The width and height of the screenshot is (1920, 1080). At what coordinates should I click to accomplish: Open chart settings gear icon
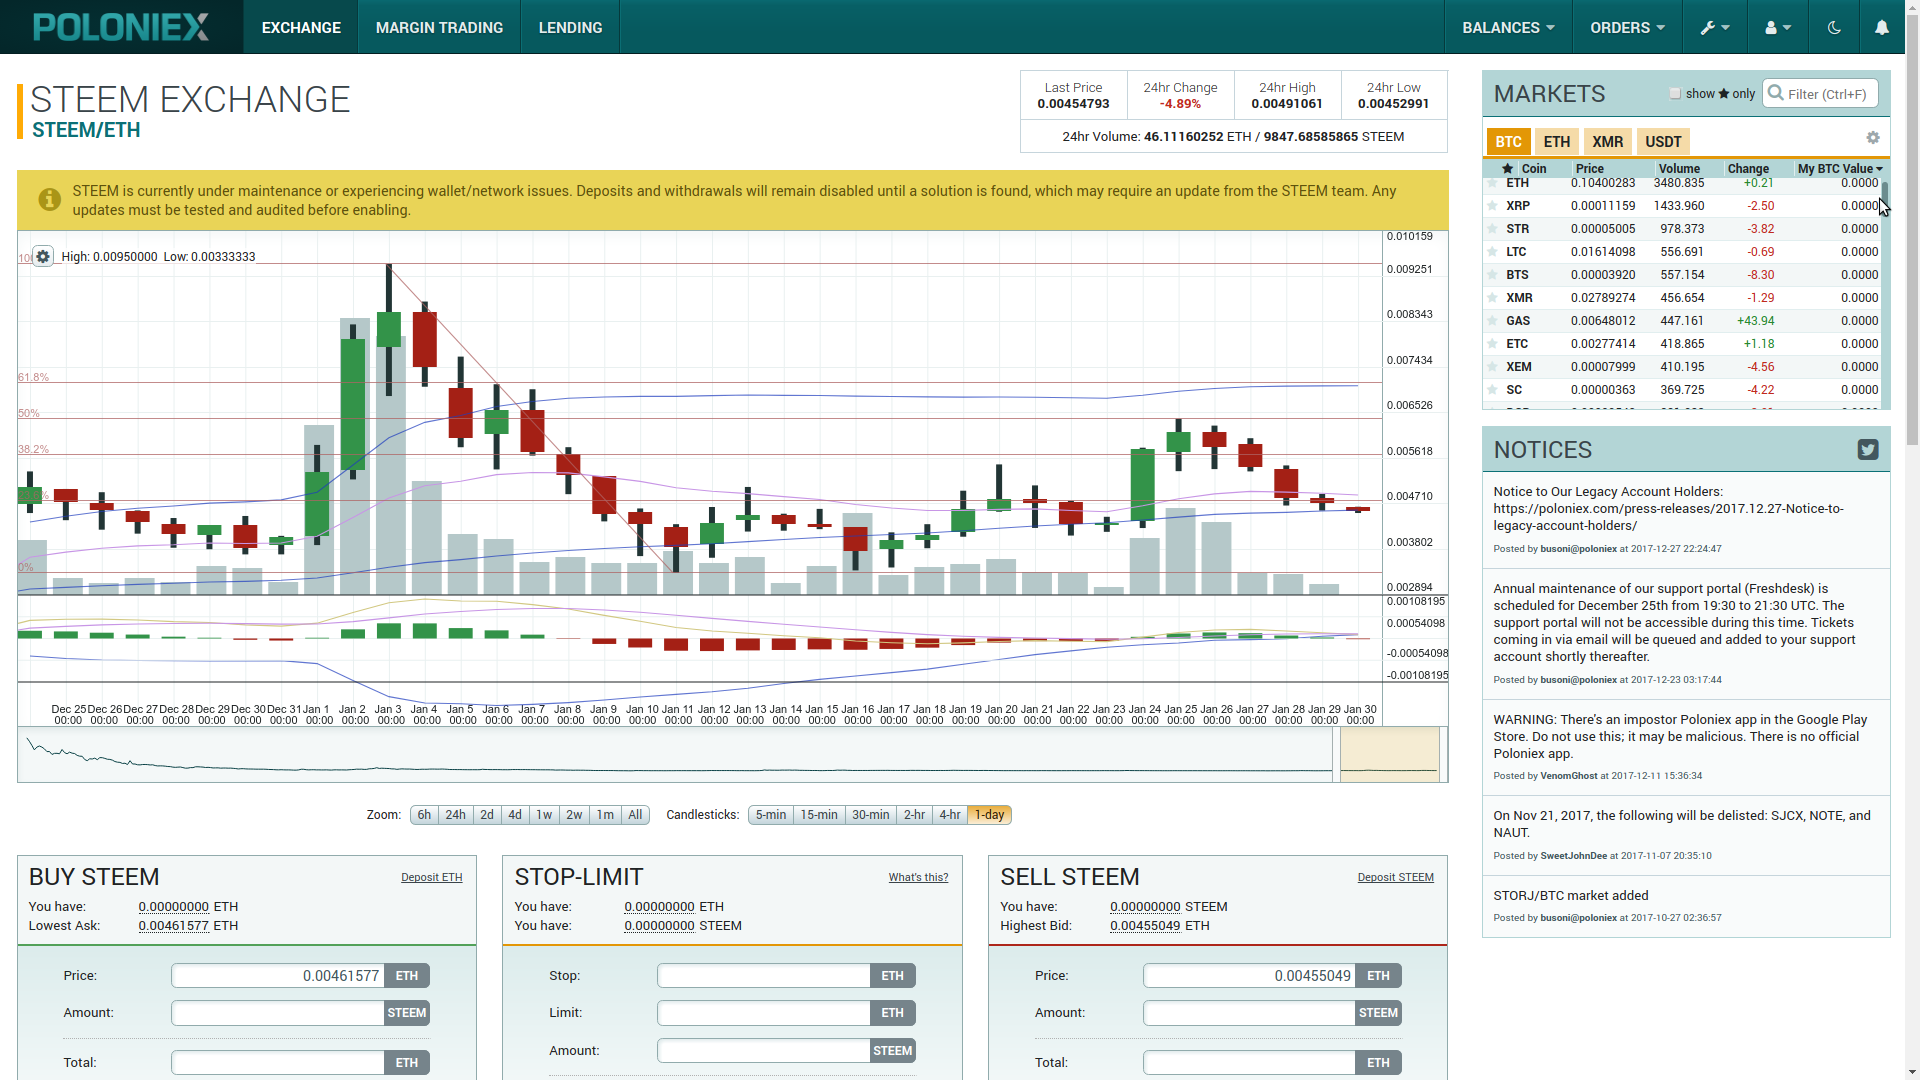(x=43, y=257)
